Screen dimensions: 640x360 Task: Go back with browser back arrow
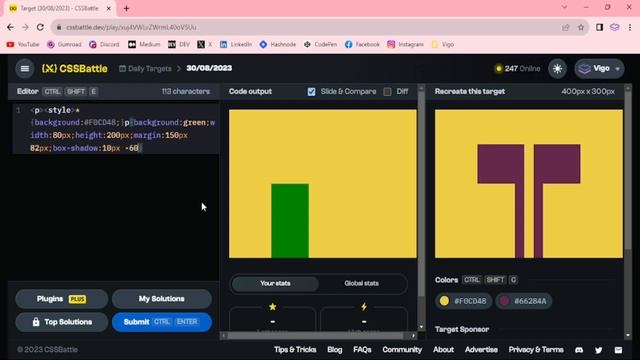click(10, 27)
